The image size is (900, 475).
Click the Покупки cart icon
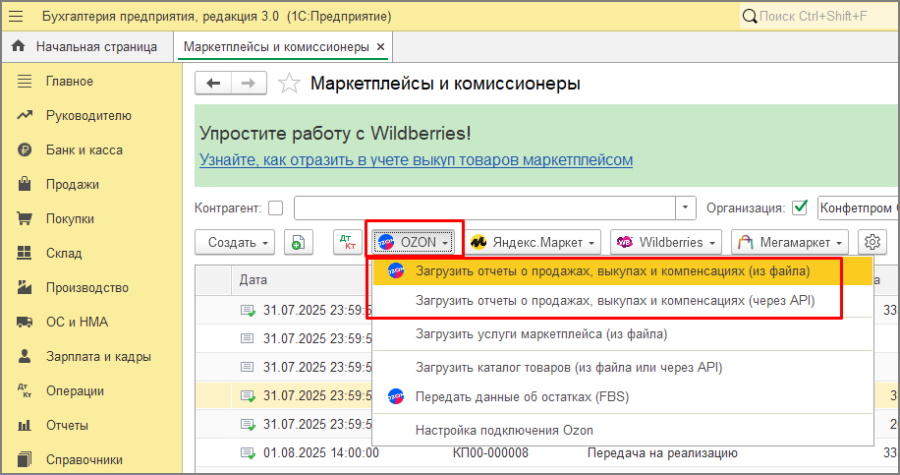(24, 219)
